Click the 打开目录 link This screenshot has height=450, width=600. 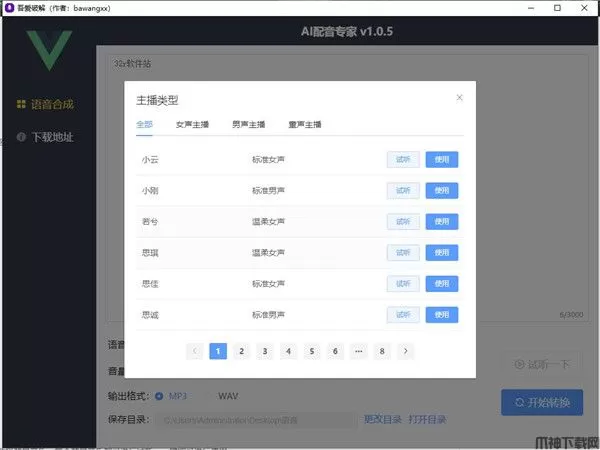(427, 419)
